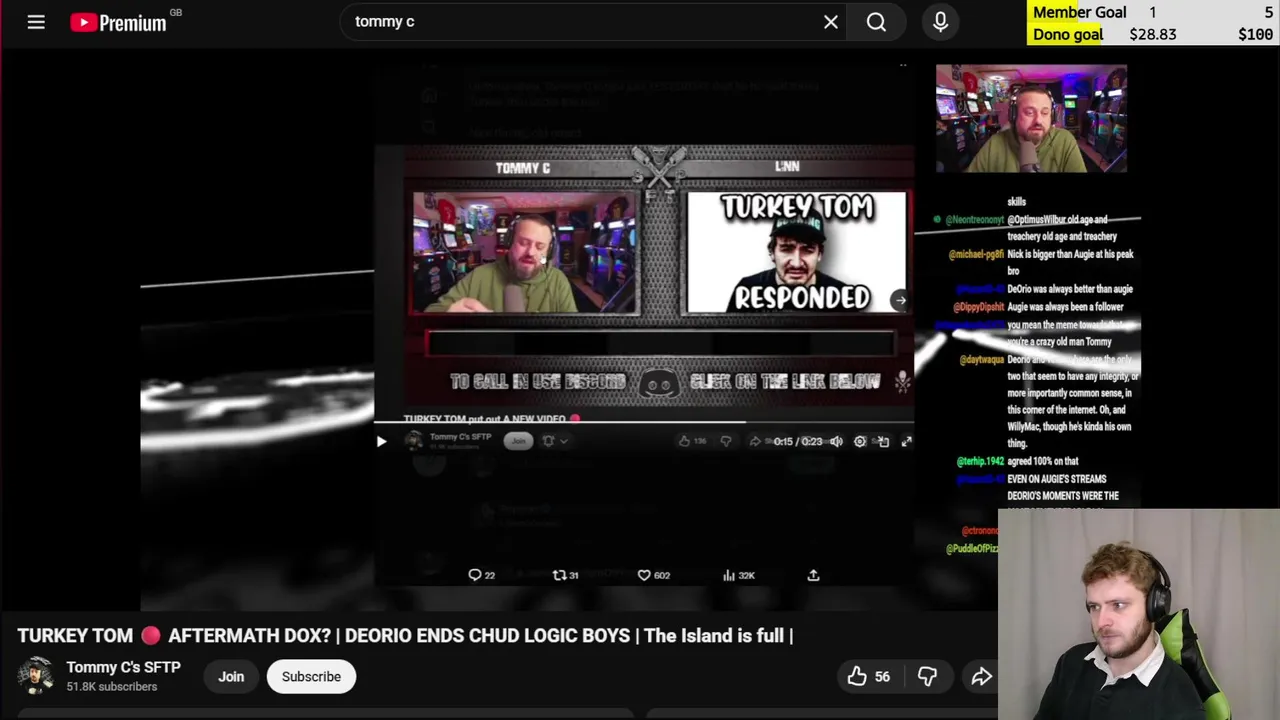Share the tweet via upload icon
The image size is (1280, 720).
click(x=813, y=575)
